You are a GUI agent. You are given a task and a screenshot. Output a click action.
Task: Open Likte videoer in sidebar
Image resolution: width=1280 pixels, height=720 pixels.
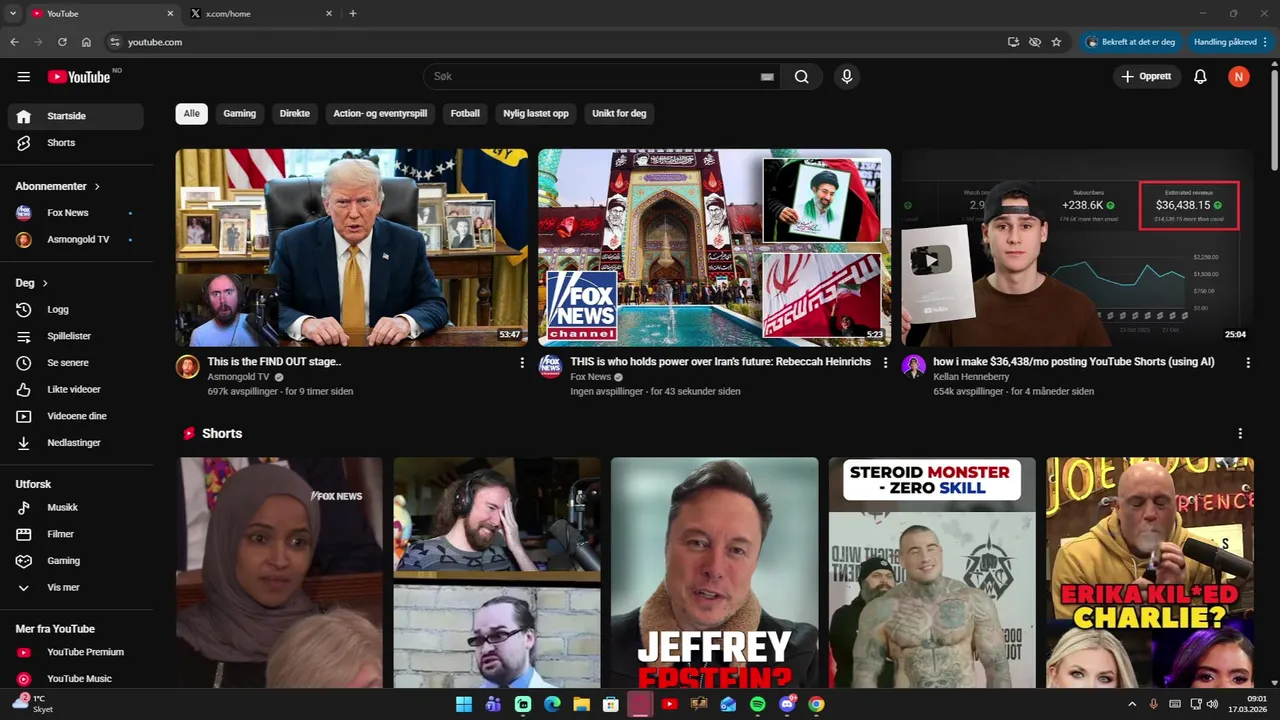coord(76,389)
